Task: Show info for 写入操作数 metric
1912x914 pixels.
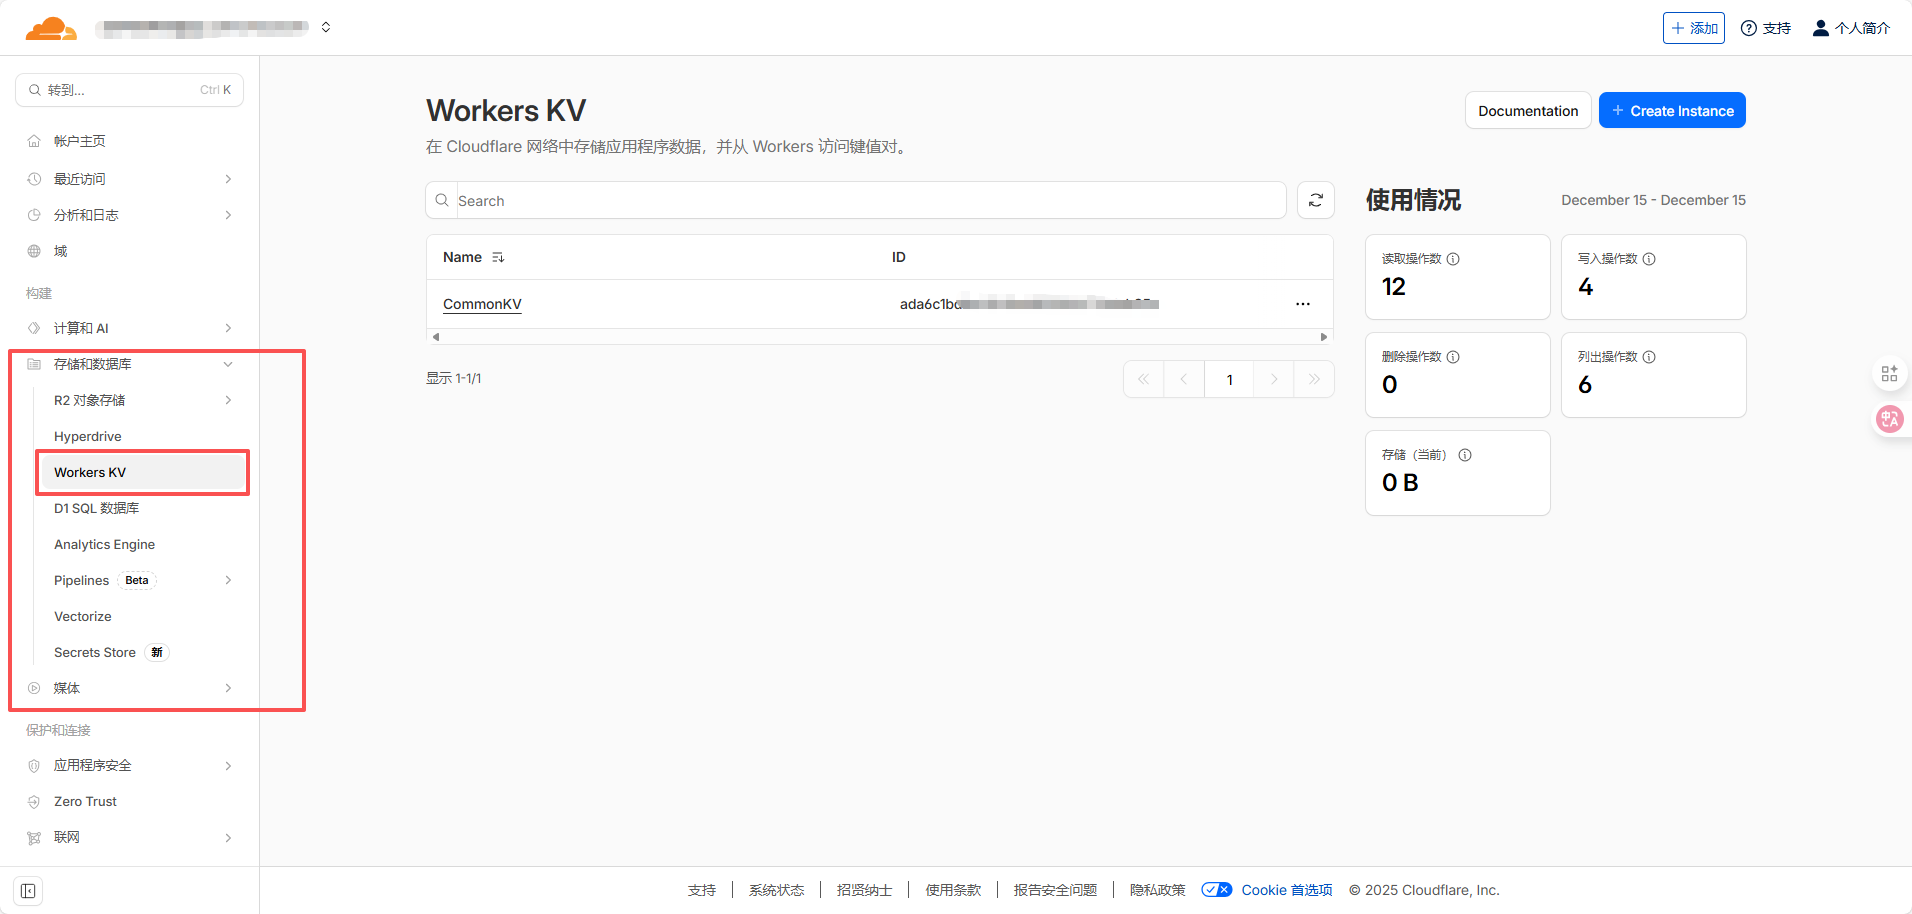Action: tap(1649, 259)
